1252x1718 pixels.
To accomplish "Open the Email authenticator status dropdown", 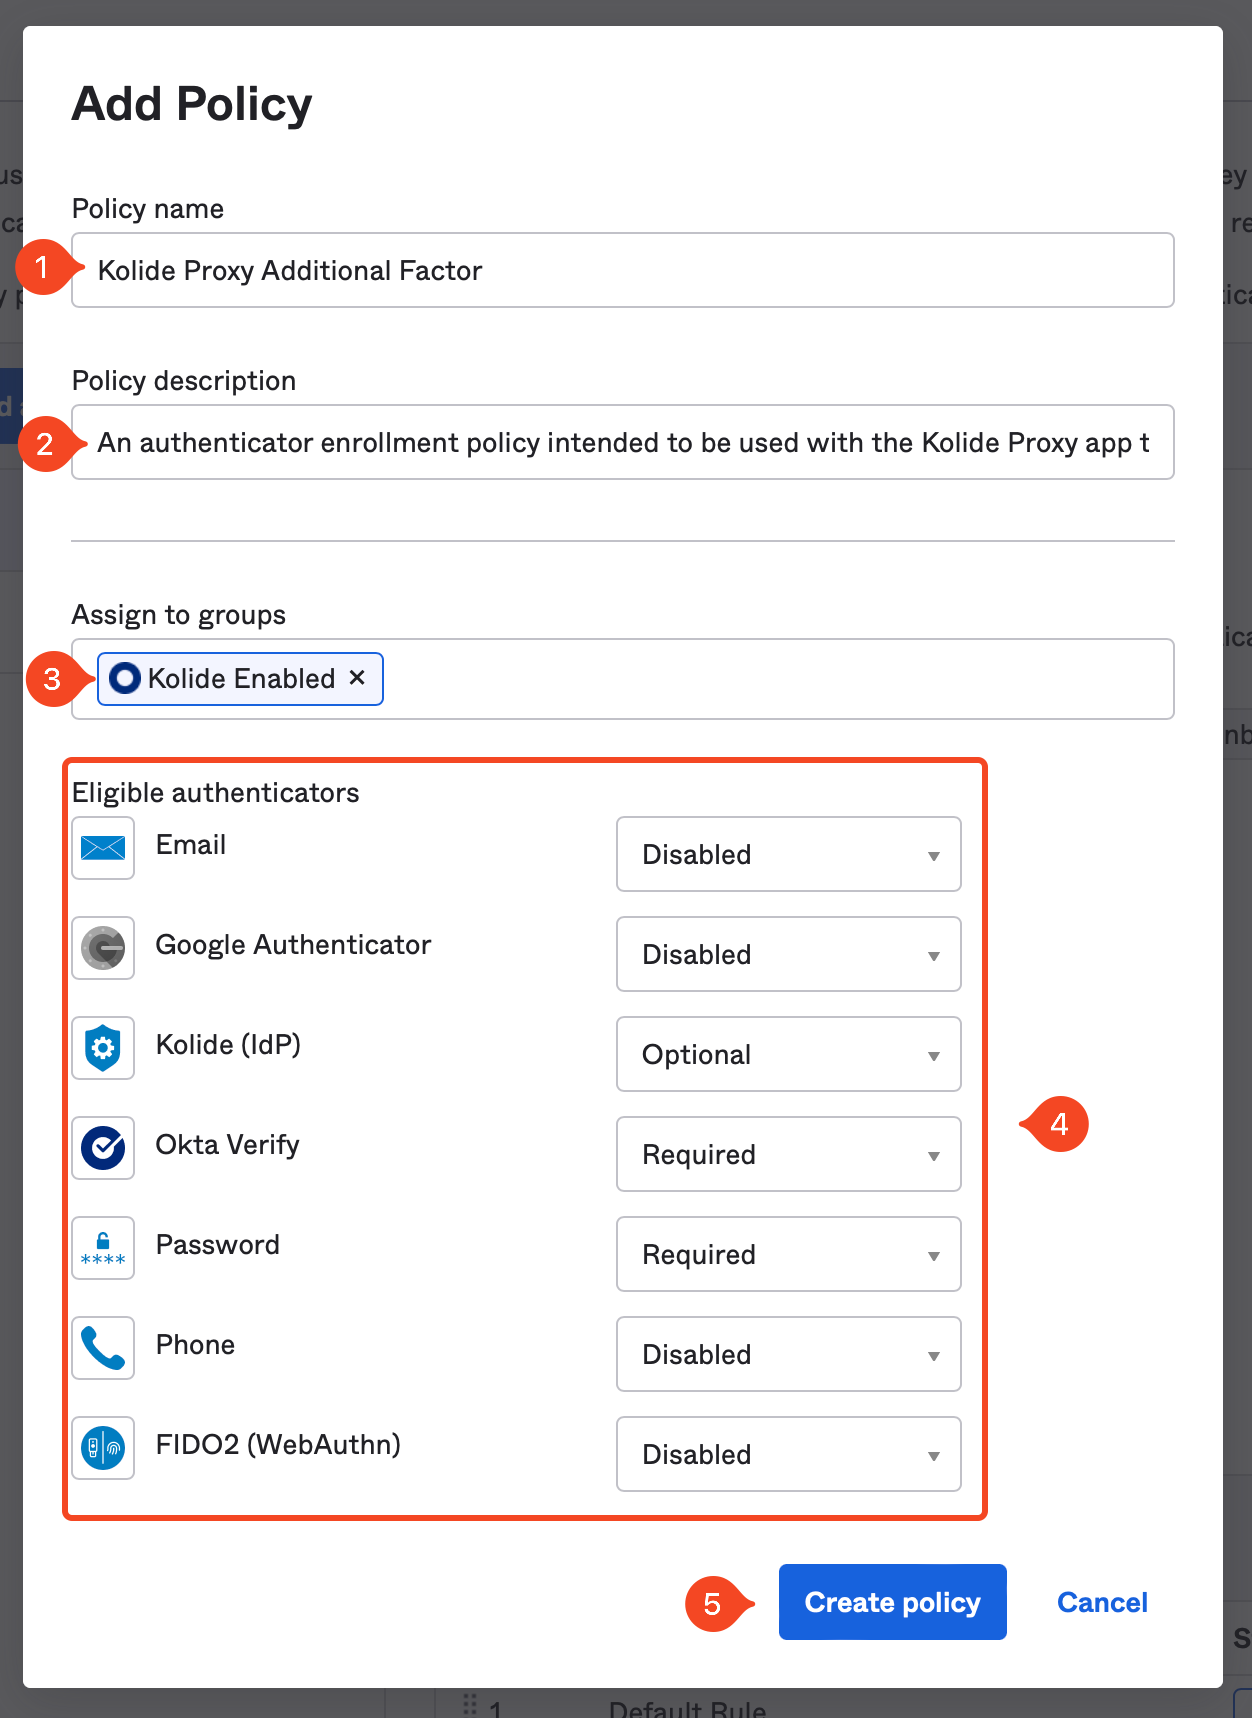I will coord(789,854).
